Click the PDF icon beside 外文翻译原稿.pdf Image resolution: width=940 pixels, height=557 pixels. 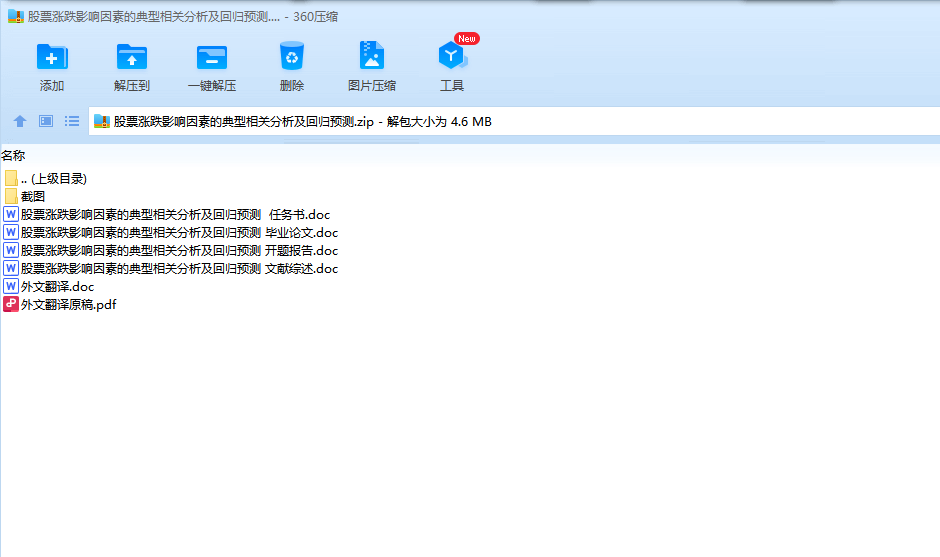tap(11, 304)
